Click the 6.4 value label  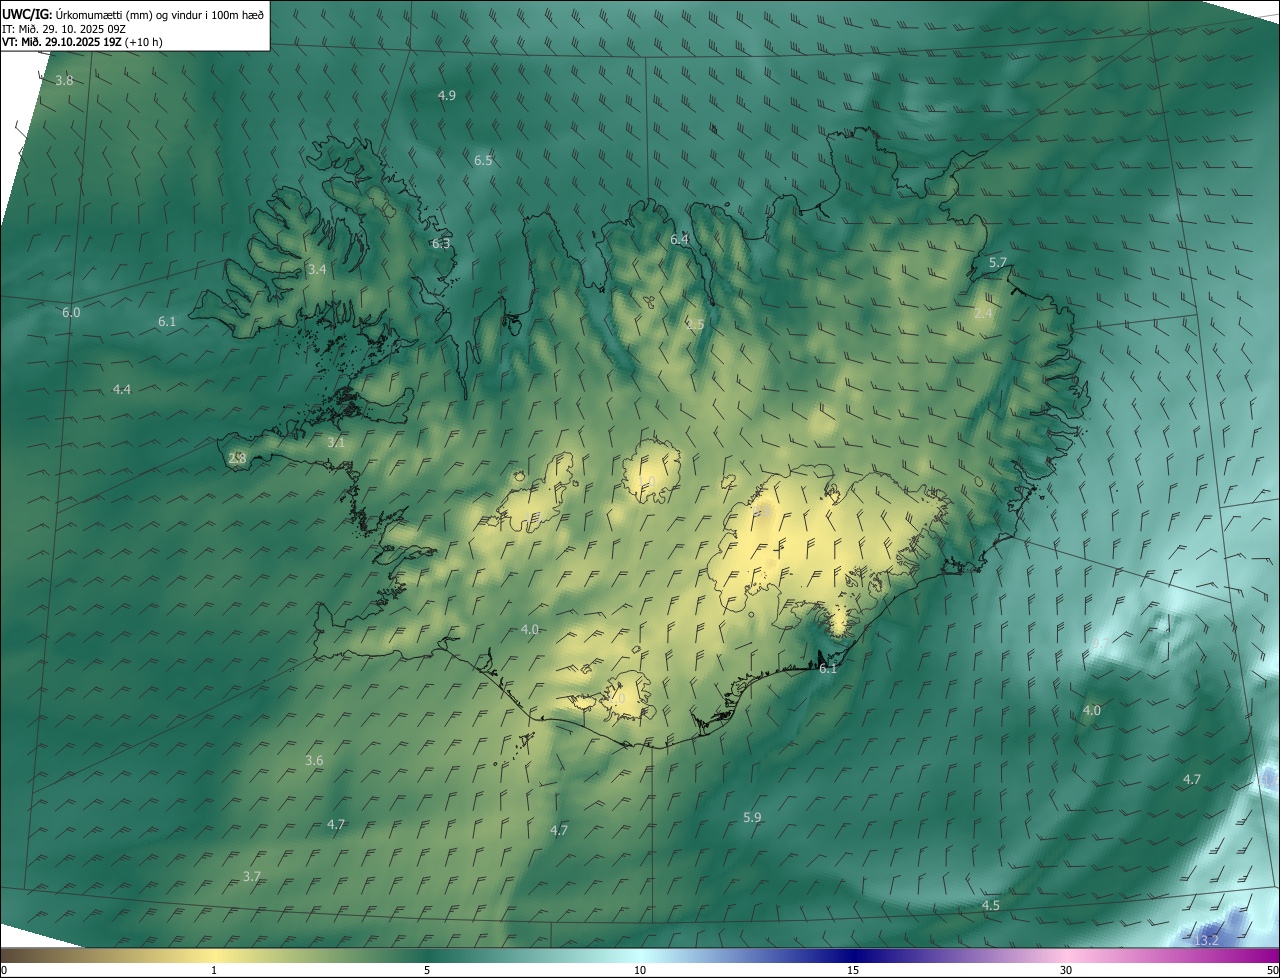[x=680, y=239]
